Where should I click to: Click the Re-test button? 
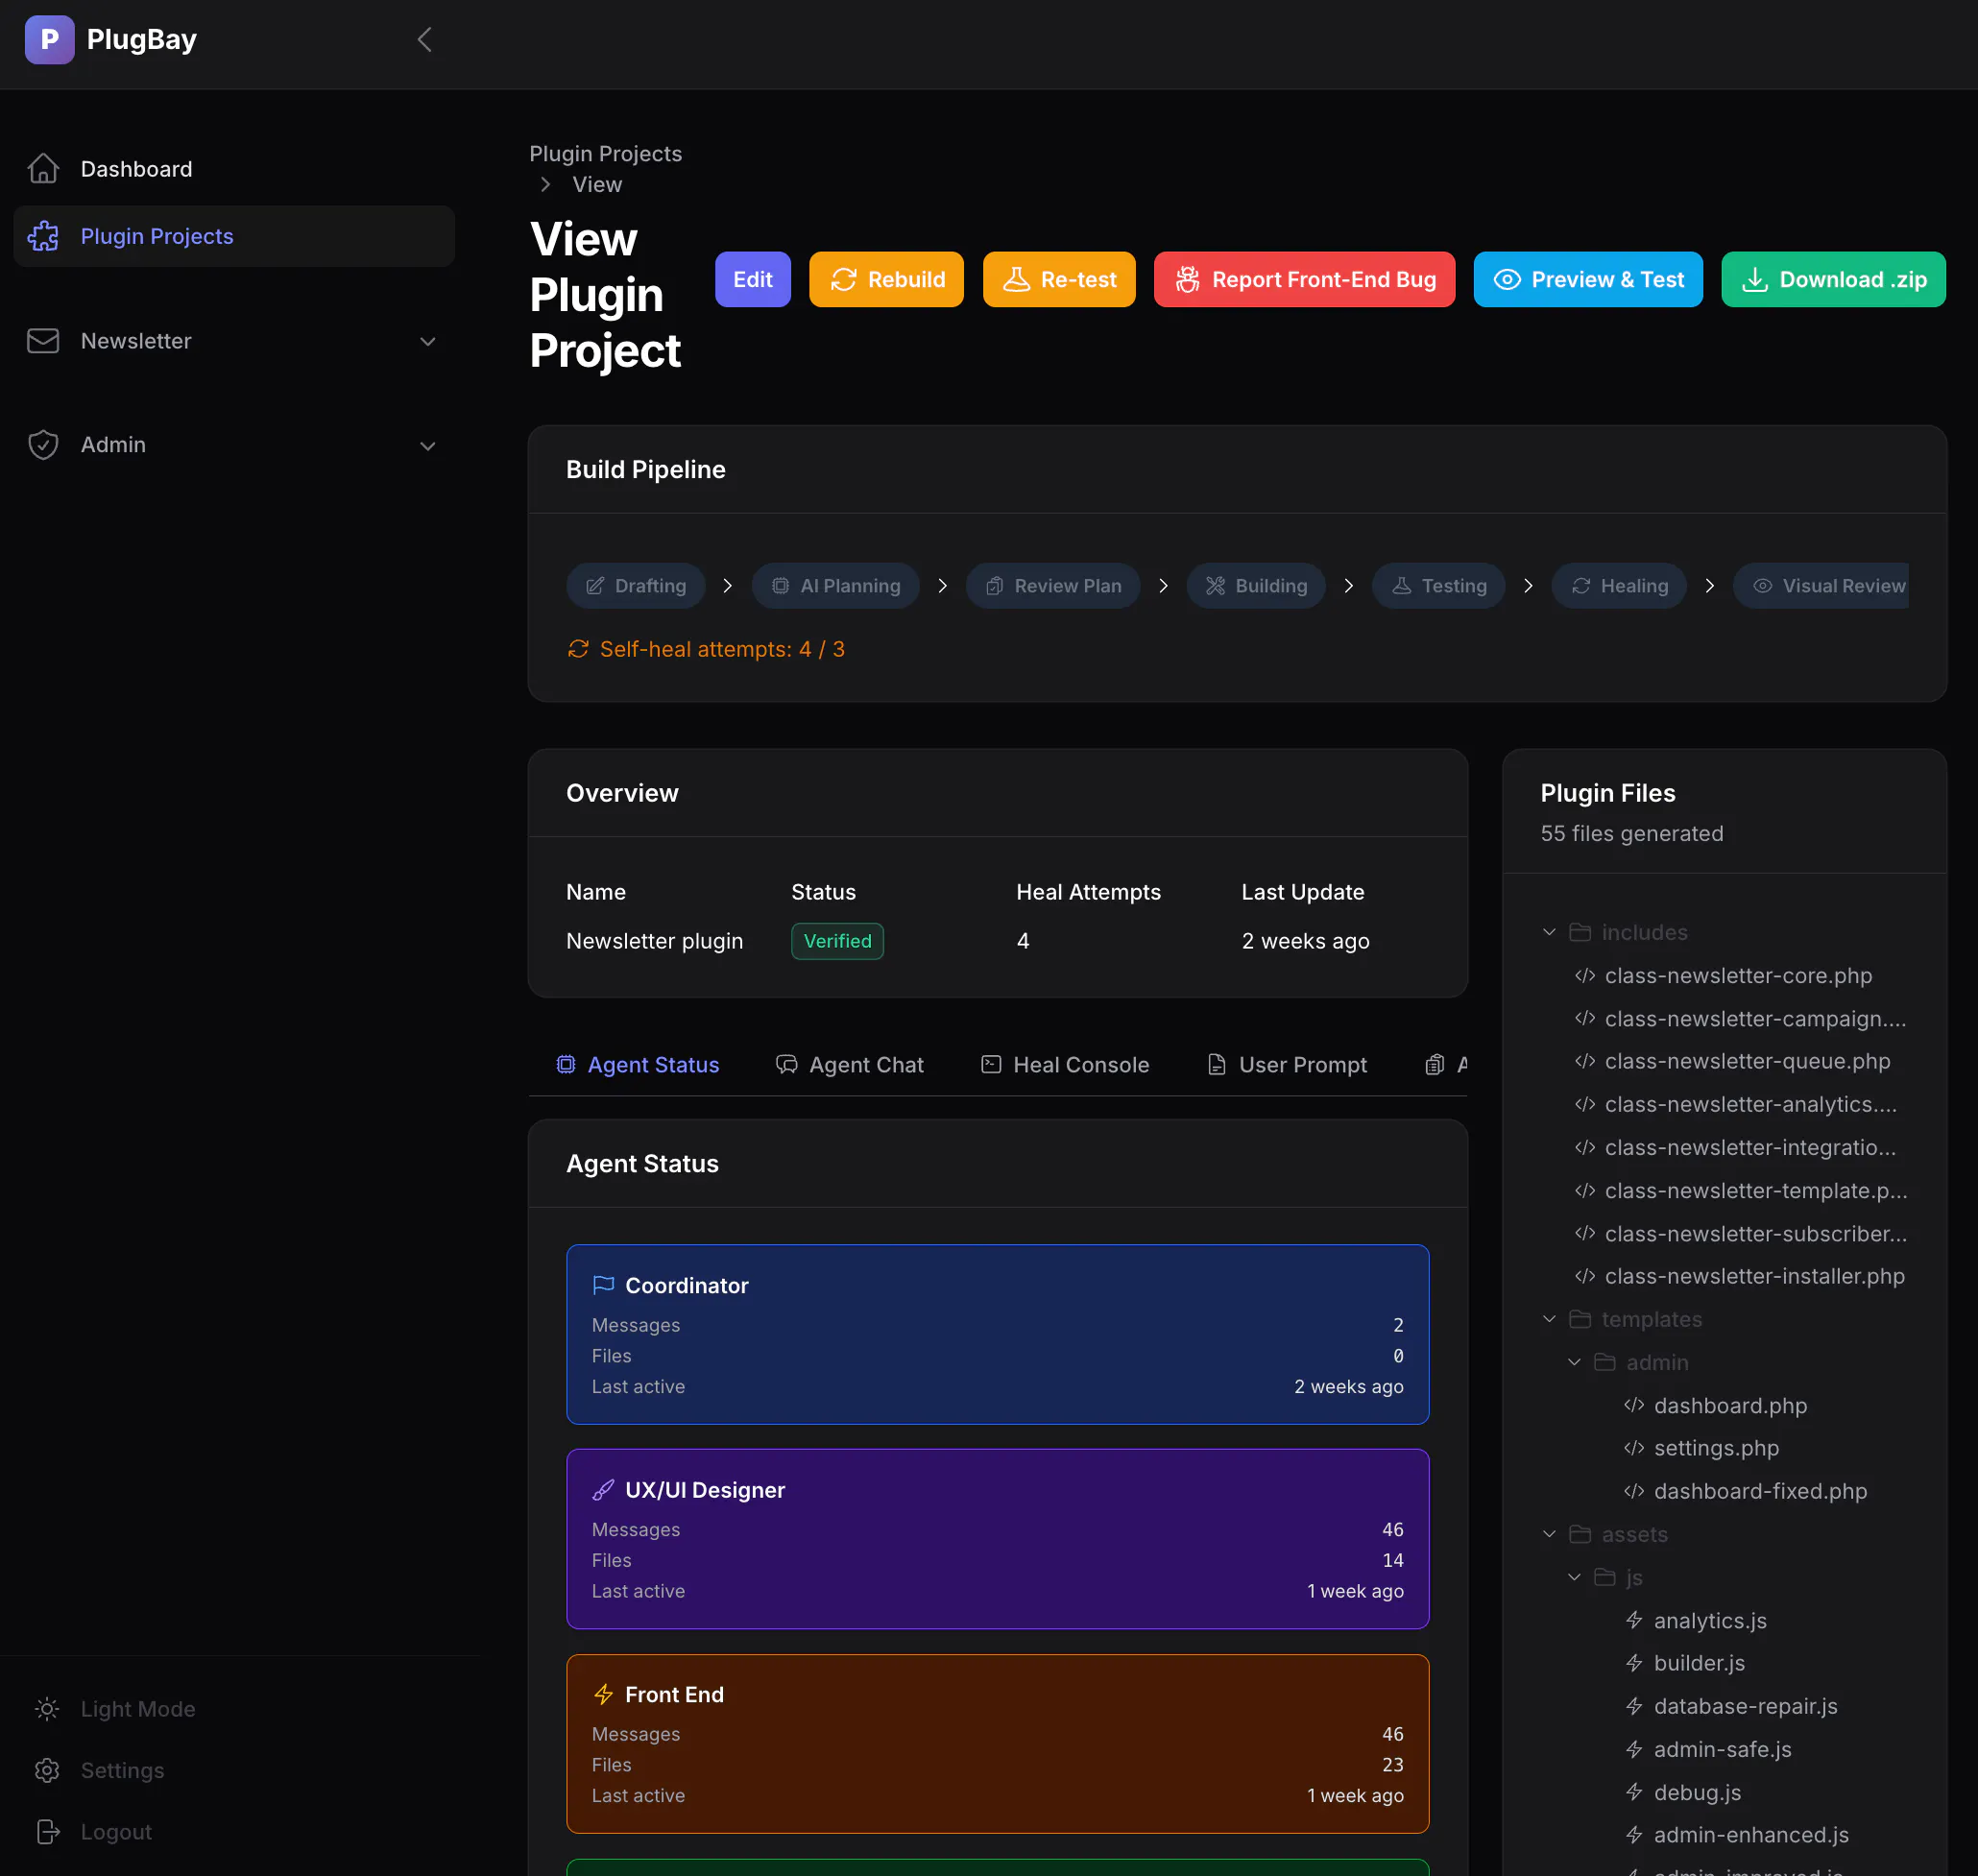click(x=1058, y=279)
